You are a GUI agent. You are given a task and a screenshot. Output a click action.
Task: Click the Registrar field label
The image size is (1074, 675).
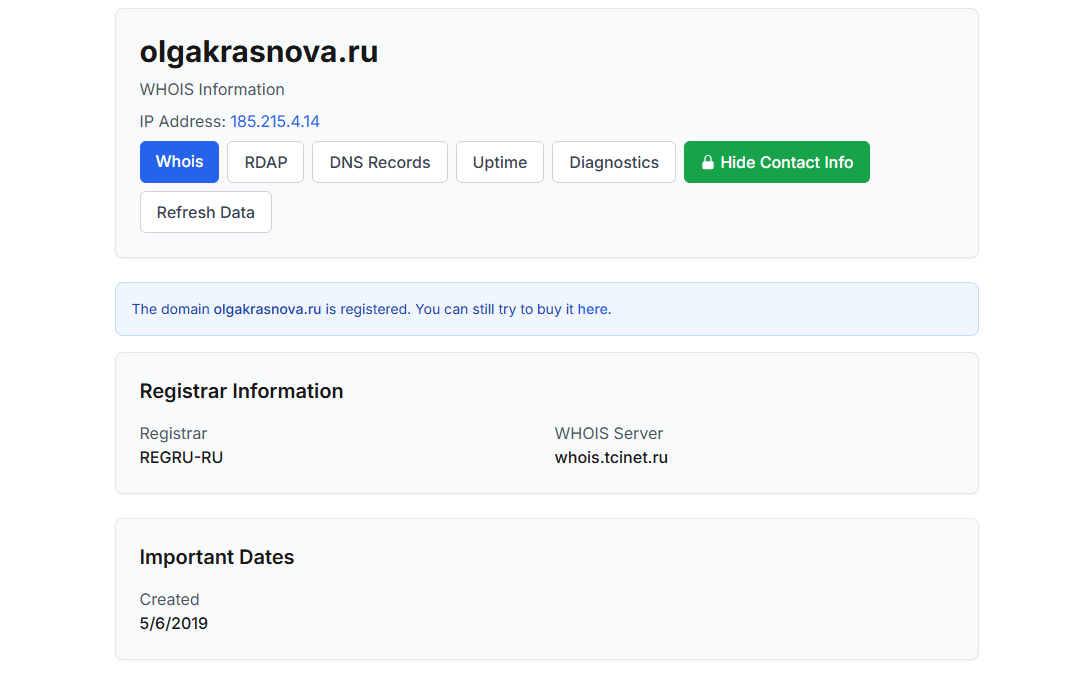[173, 433]
